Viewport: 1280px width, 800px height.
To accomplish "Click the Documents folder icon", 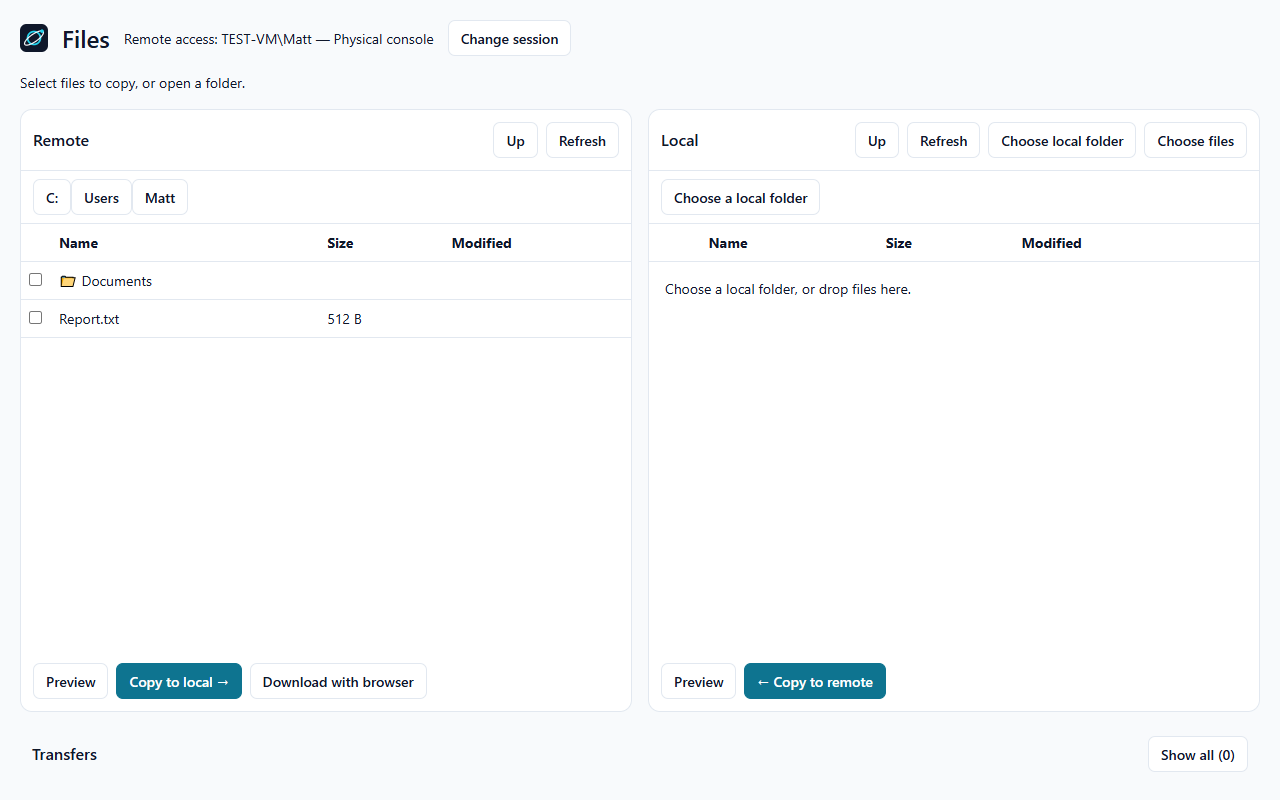I will [68, 281].
